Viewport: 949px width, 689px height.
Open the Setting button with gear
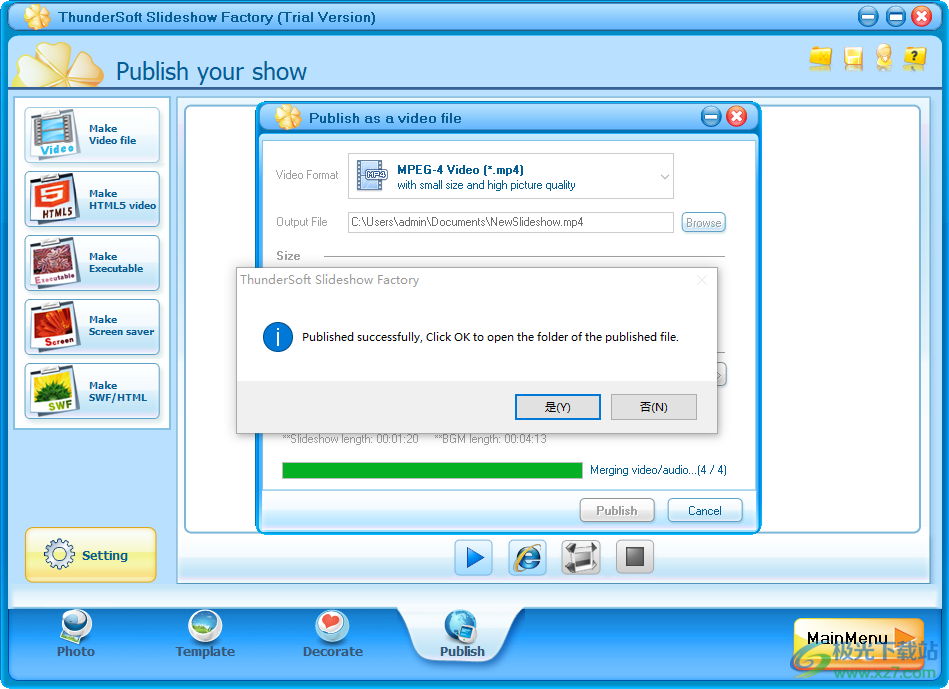pyautogui.click(x=91, y=555)
